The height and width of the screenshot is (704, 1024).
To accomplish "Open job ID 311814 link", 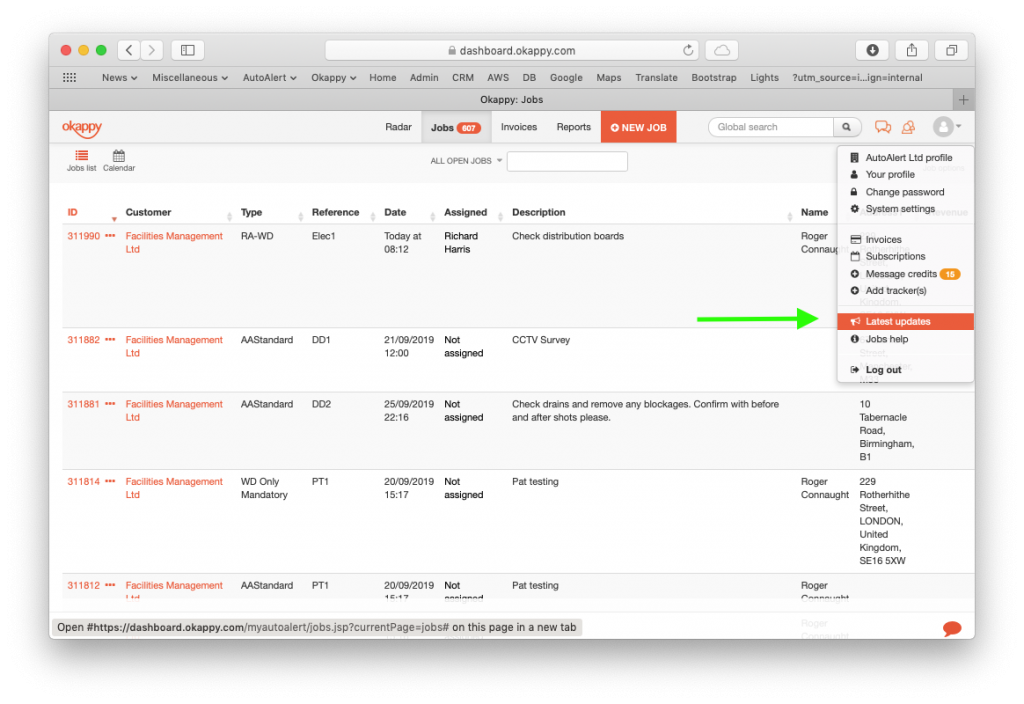I will (84, 481).
